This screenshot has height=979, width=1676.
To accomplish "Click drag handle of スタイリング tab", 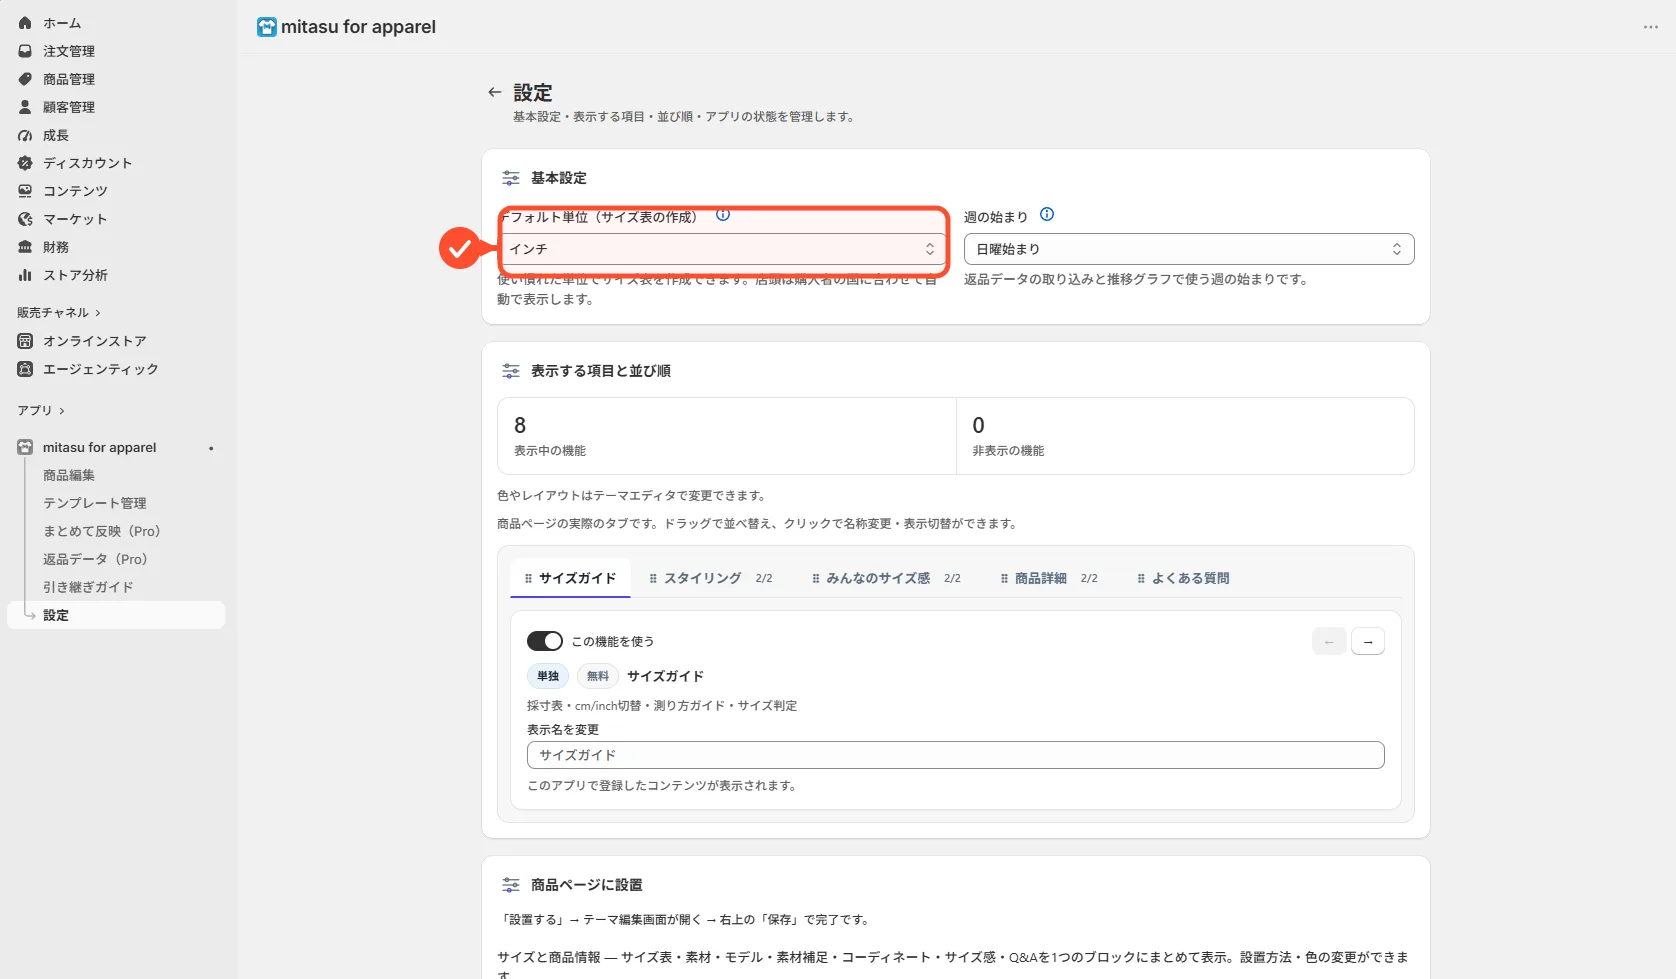I will (x=653, y=579).
